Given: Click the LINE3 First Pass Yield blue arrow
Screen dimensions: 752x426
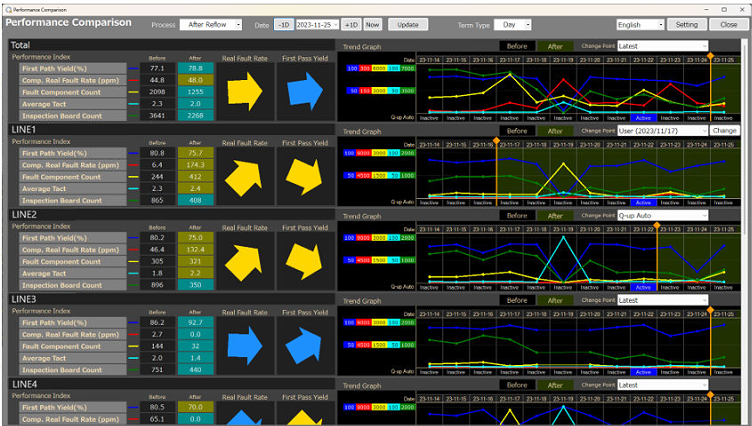Looking at the screenshot, I should (x=304, y=345).
